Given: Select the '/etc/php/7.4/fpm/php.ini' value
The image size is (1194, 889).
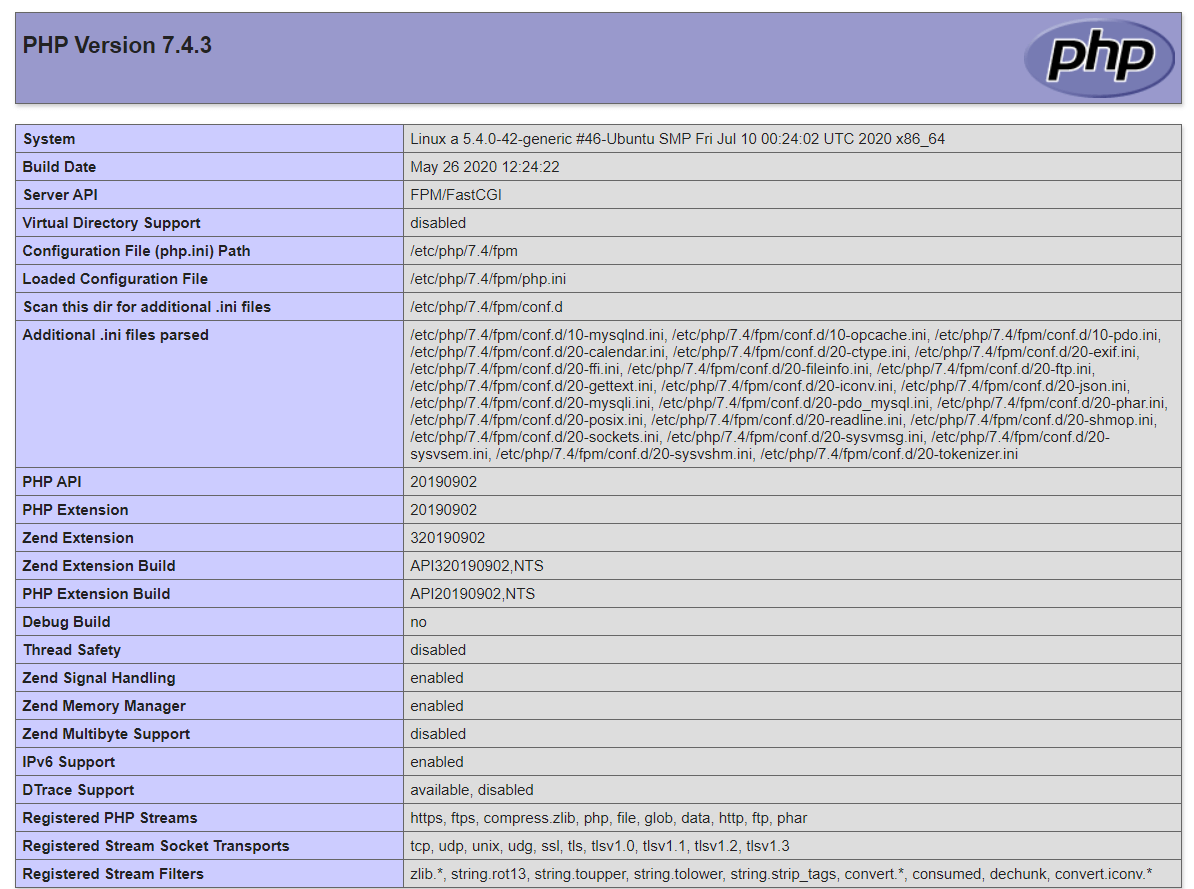Looking at the screenshot, I should (x=488, y=279).
